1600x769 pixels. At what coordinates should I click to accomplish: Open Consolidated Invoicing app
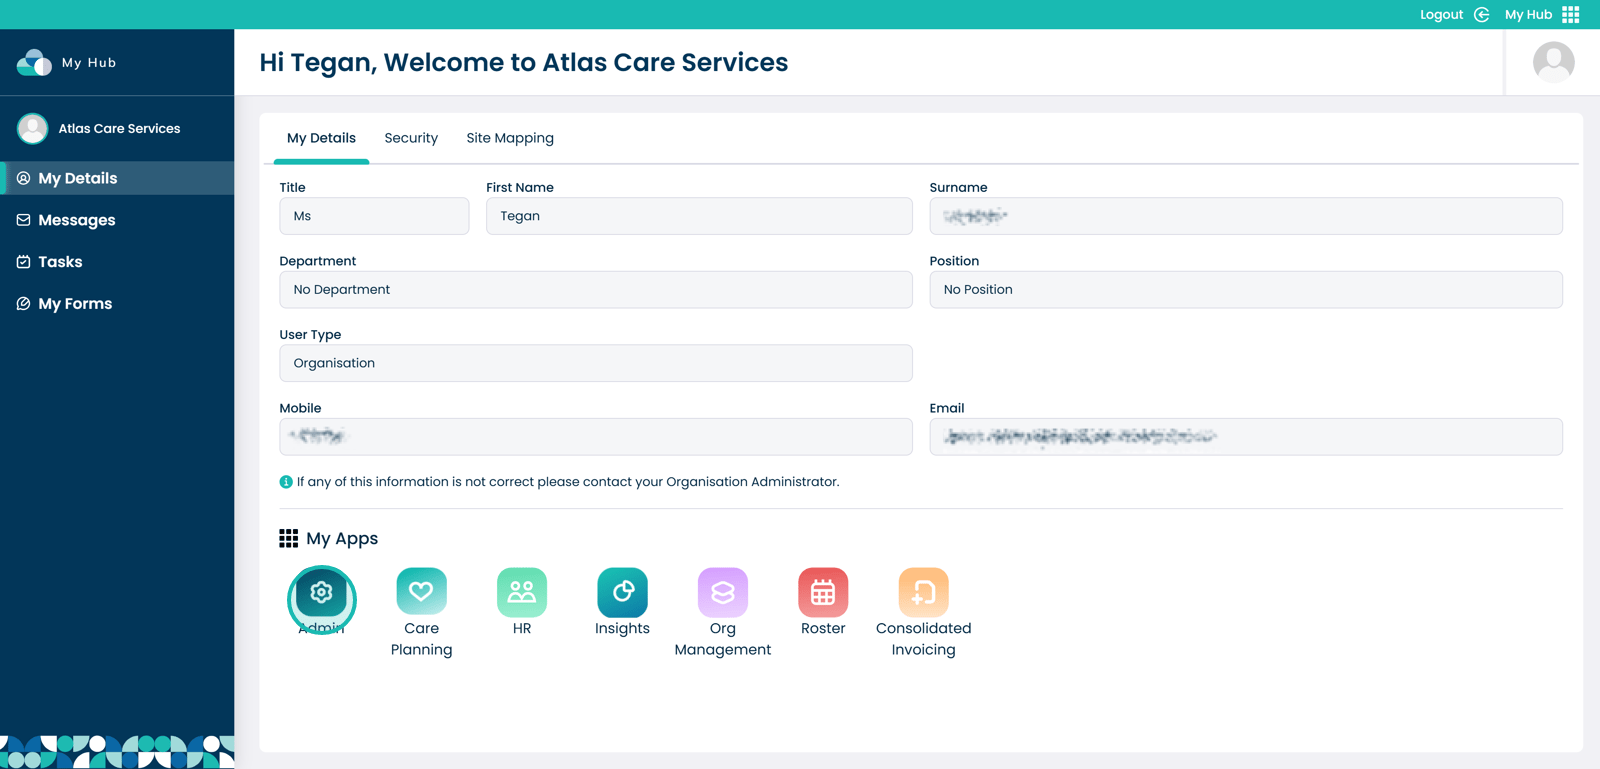(923, 592)
